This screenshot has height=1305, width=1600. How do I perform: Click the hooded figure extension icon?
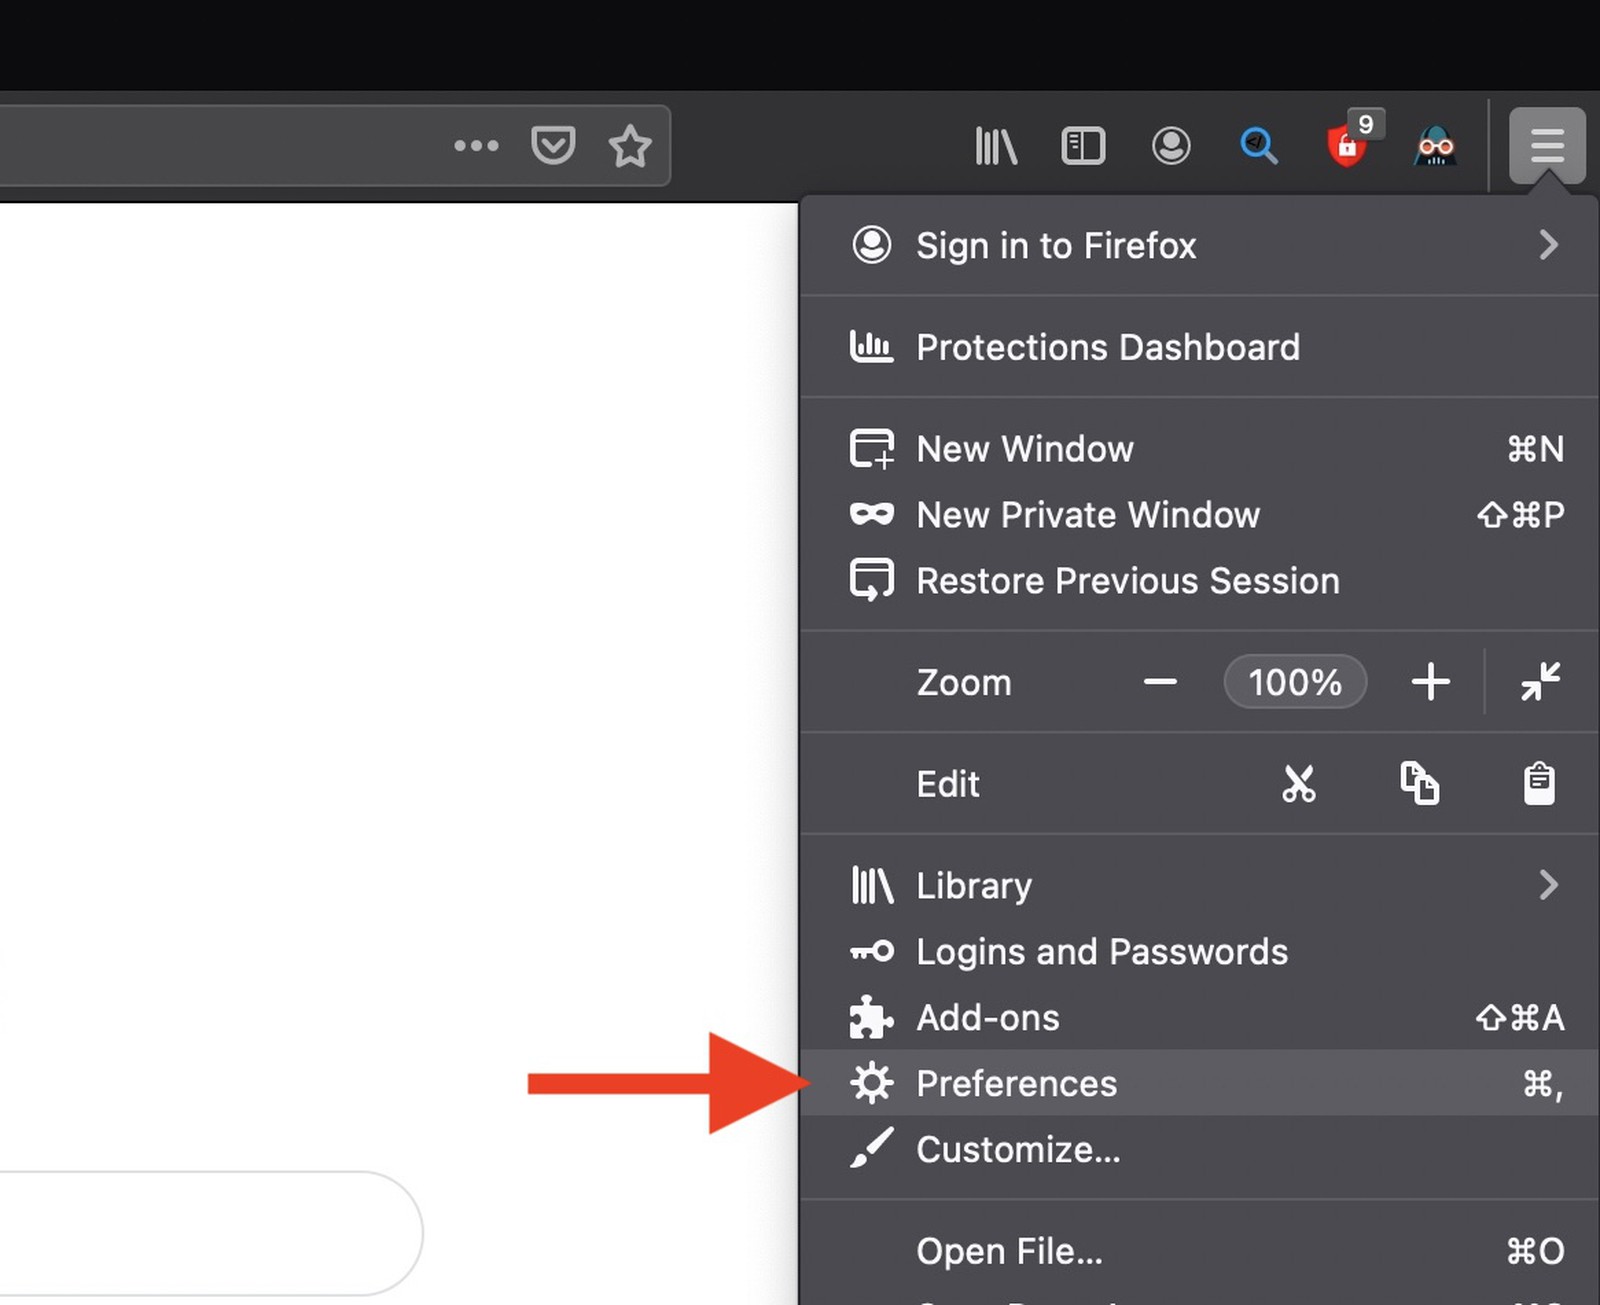[x=1435, y=146]
